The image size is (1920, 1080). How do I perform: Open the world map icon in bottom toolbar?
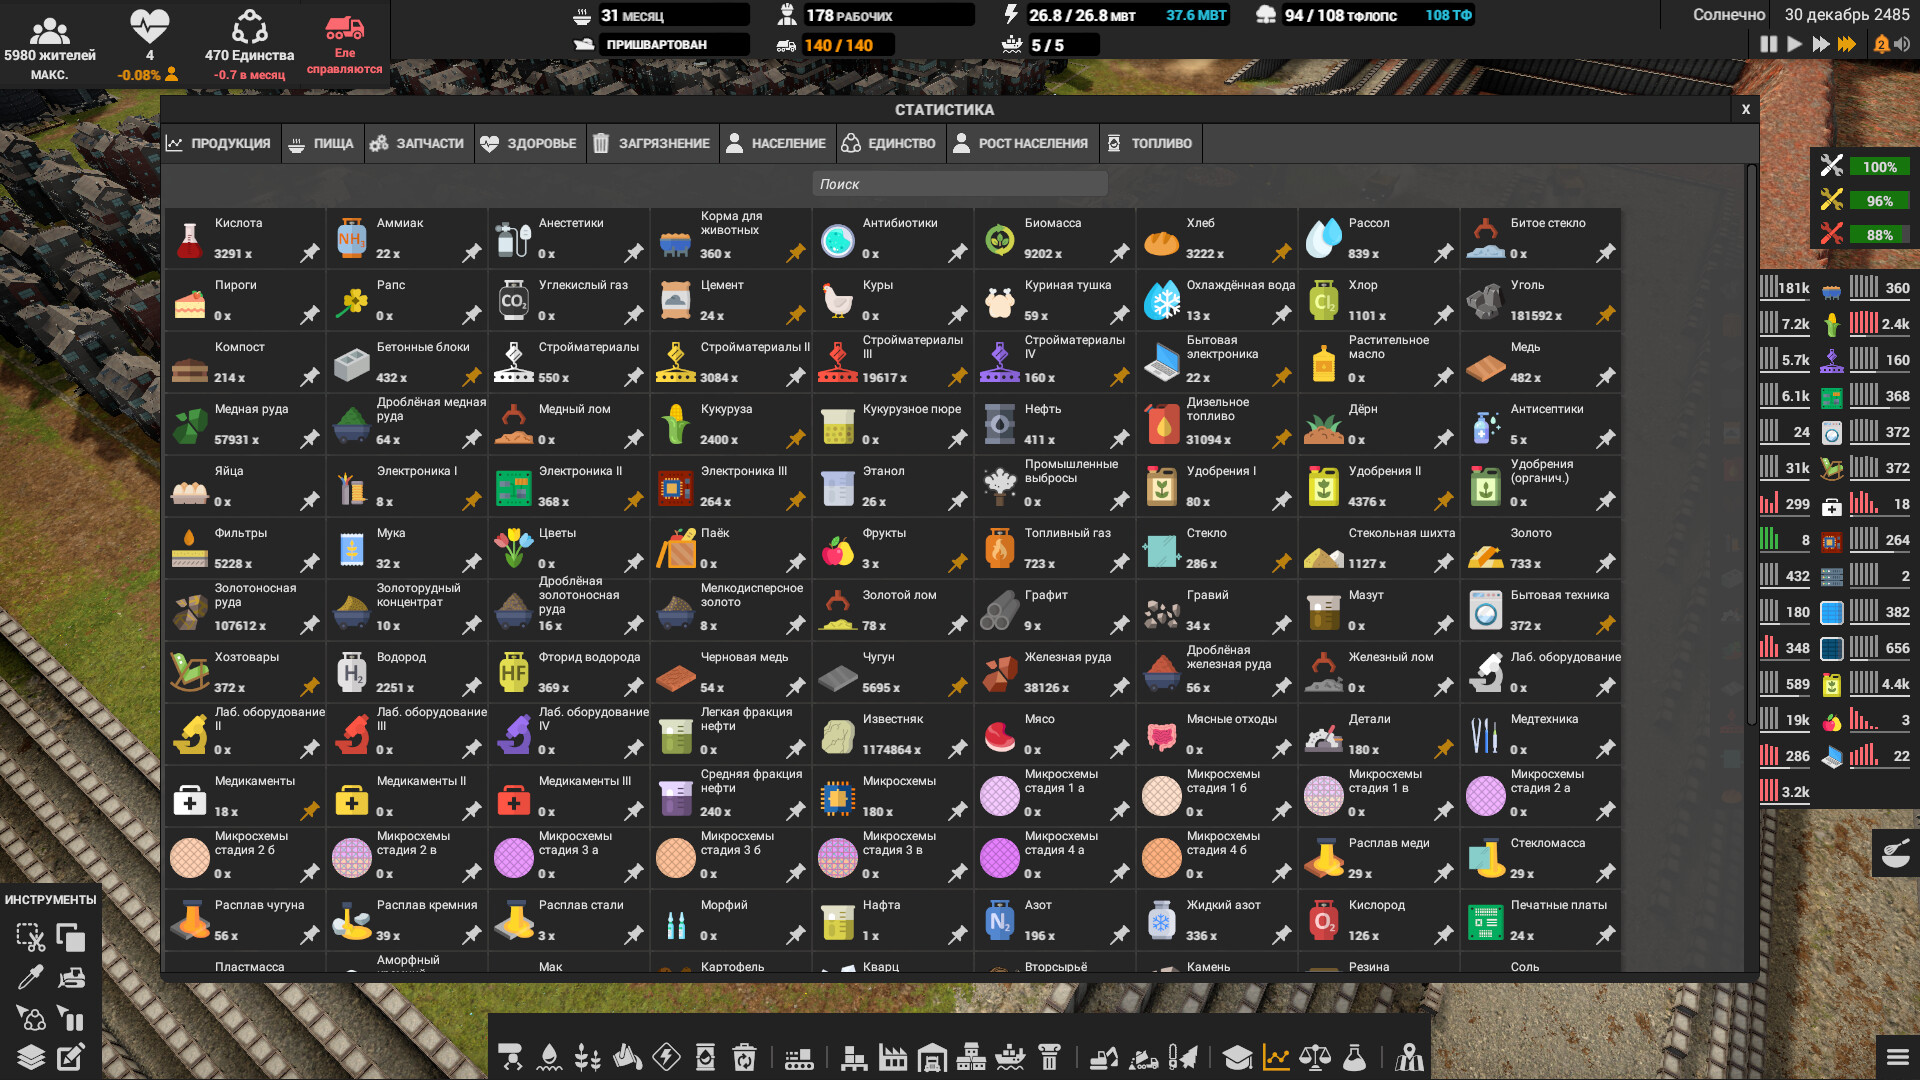(1409, 1057)
